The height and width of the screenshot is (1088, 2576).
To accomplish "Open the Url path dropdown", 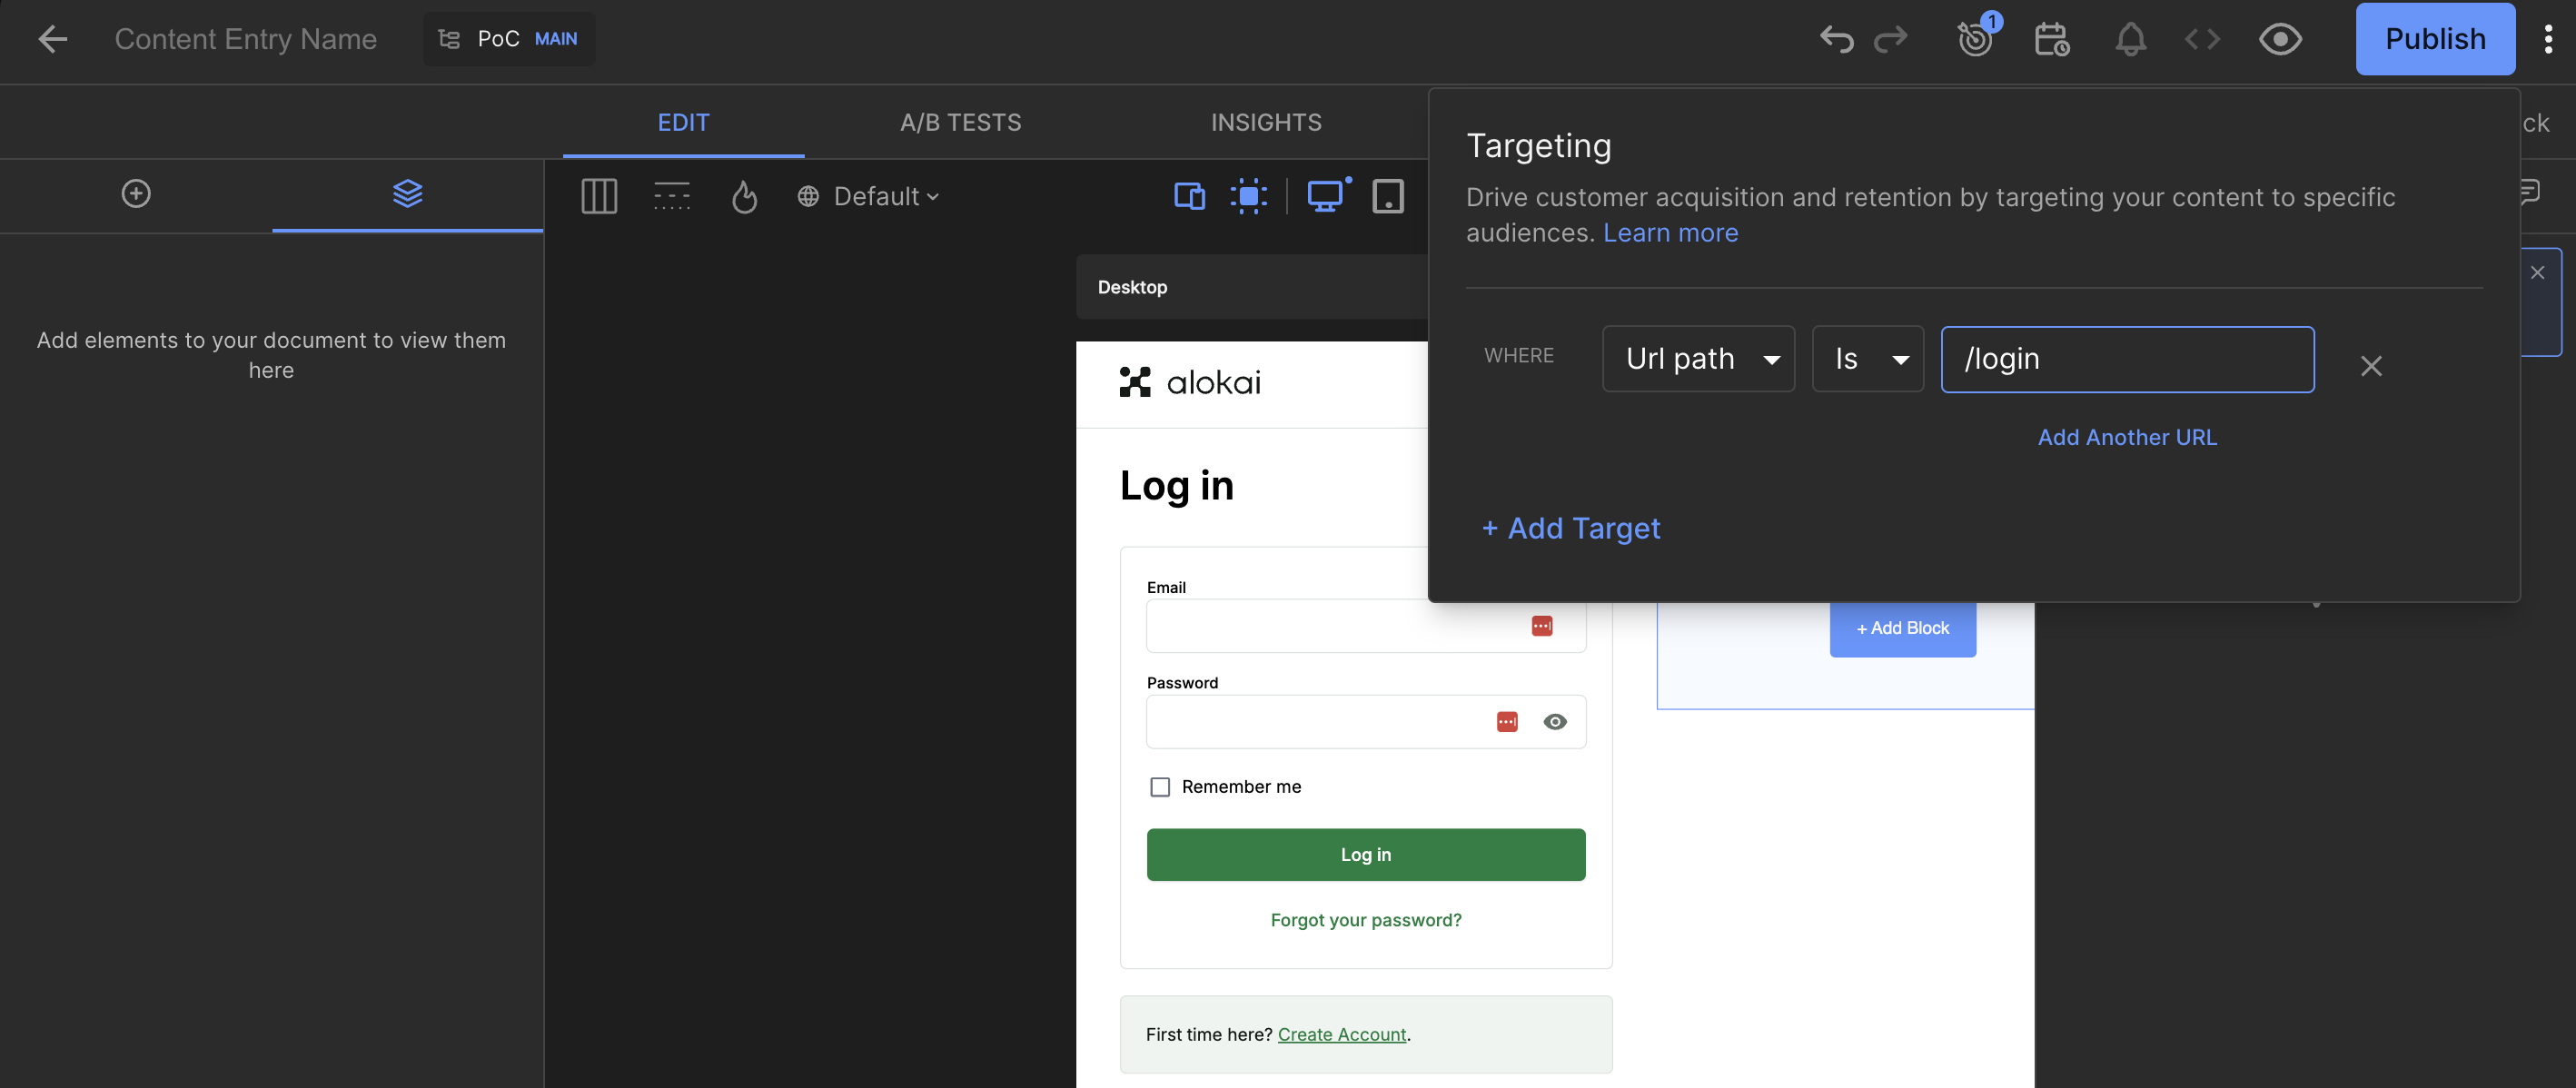I will pos(1698,359).
